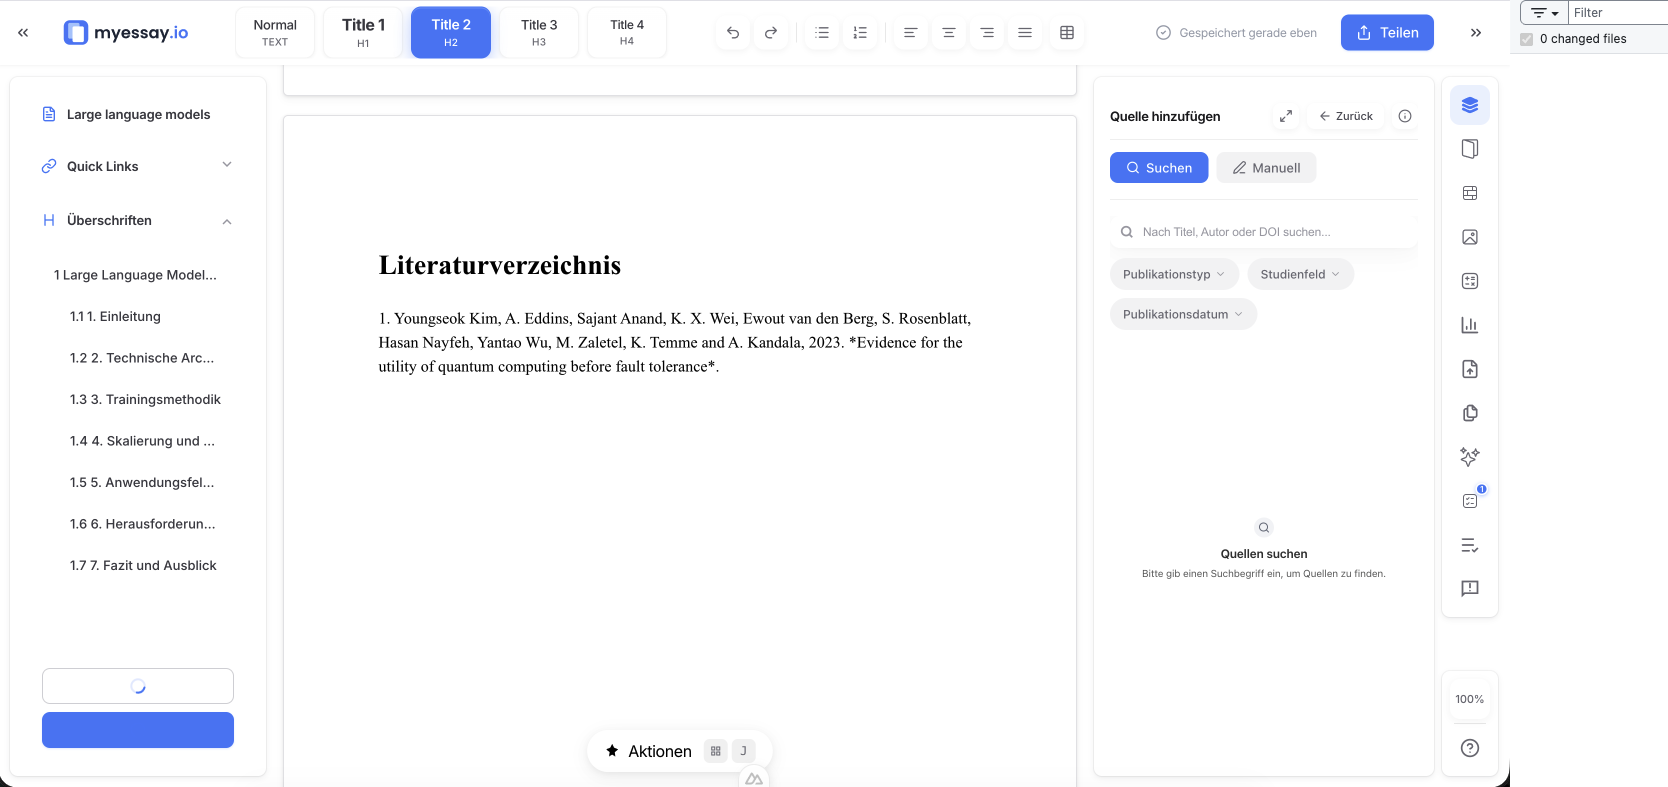Image resolution: width=1668 pixels, height=787 pixels.
Task: Switch to the Manuell tab
Action: (1266, 168)
